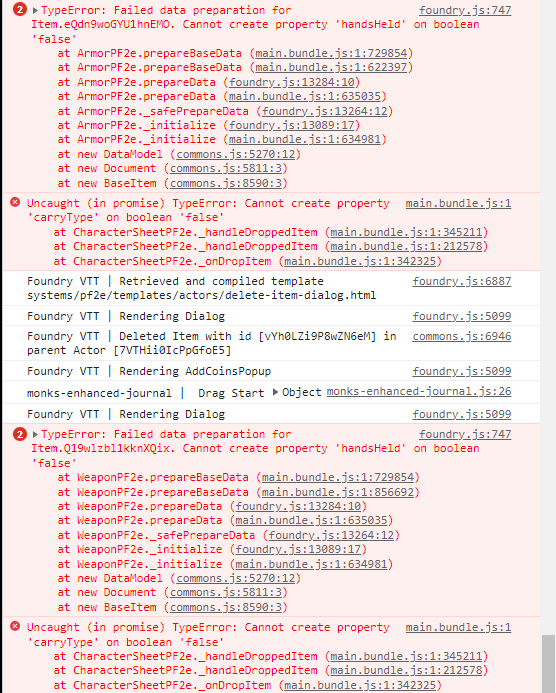Open commons.js:8590:3 in the WeaponPF2e stack
Screen dimensions: 556x693
pos(226,607)
